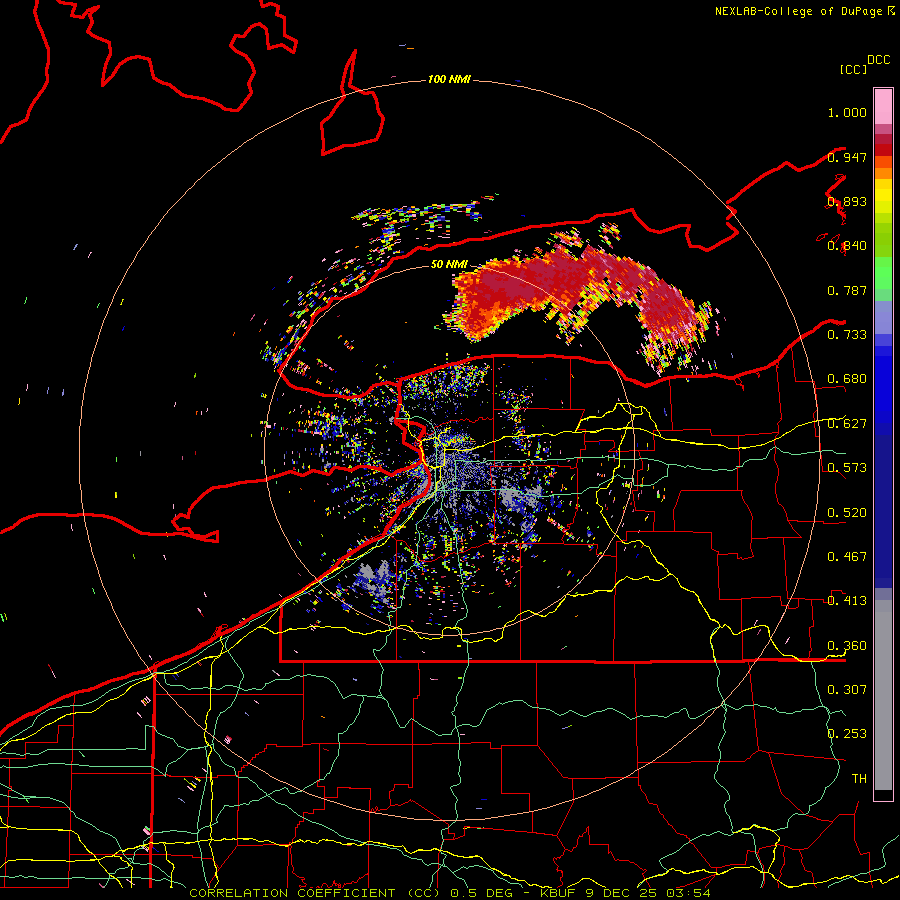Click the 0.680 colorbar value
The width and height of the screenshot is (900, 900).
(x=847, y=379)
